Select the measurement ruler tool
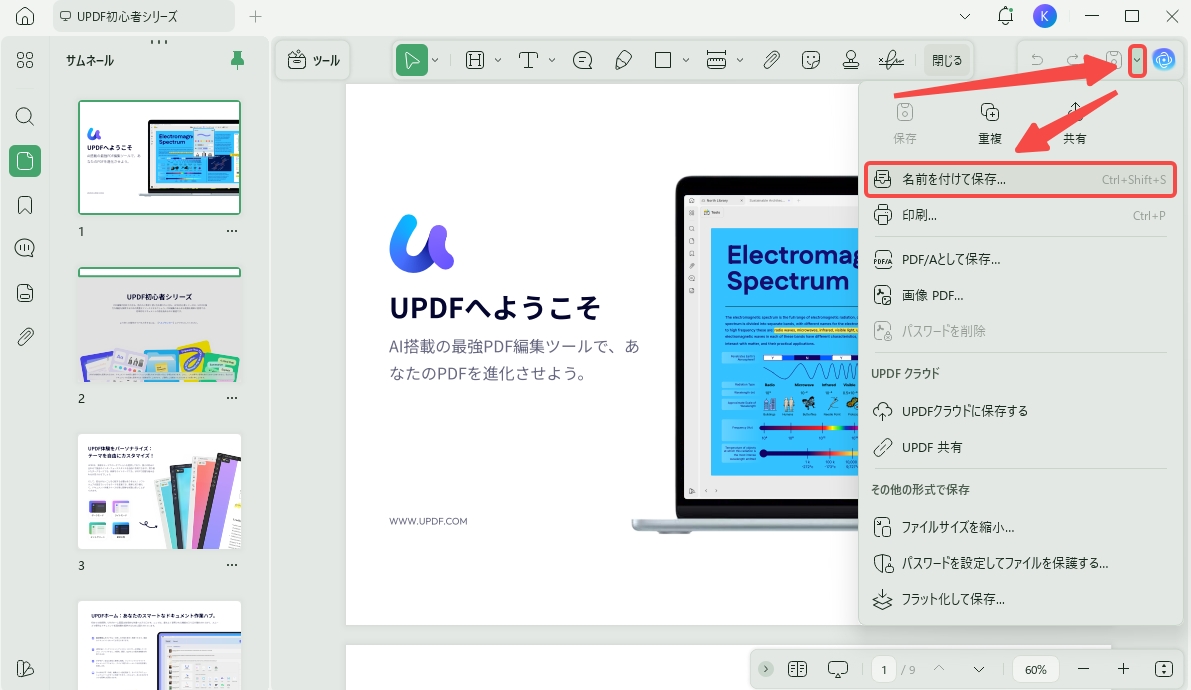This screenshot has height=690, width=1191. click(x=716, y=60)
